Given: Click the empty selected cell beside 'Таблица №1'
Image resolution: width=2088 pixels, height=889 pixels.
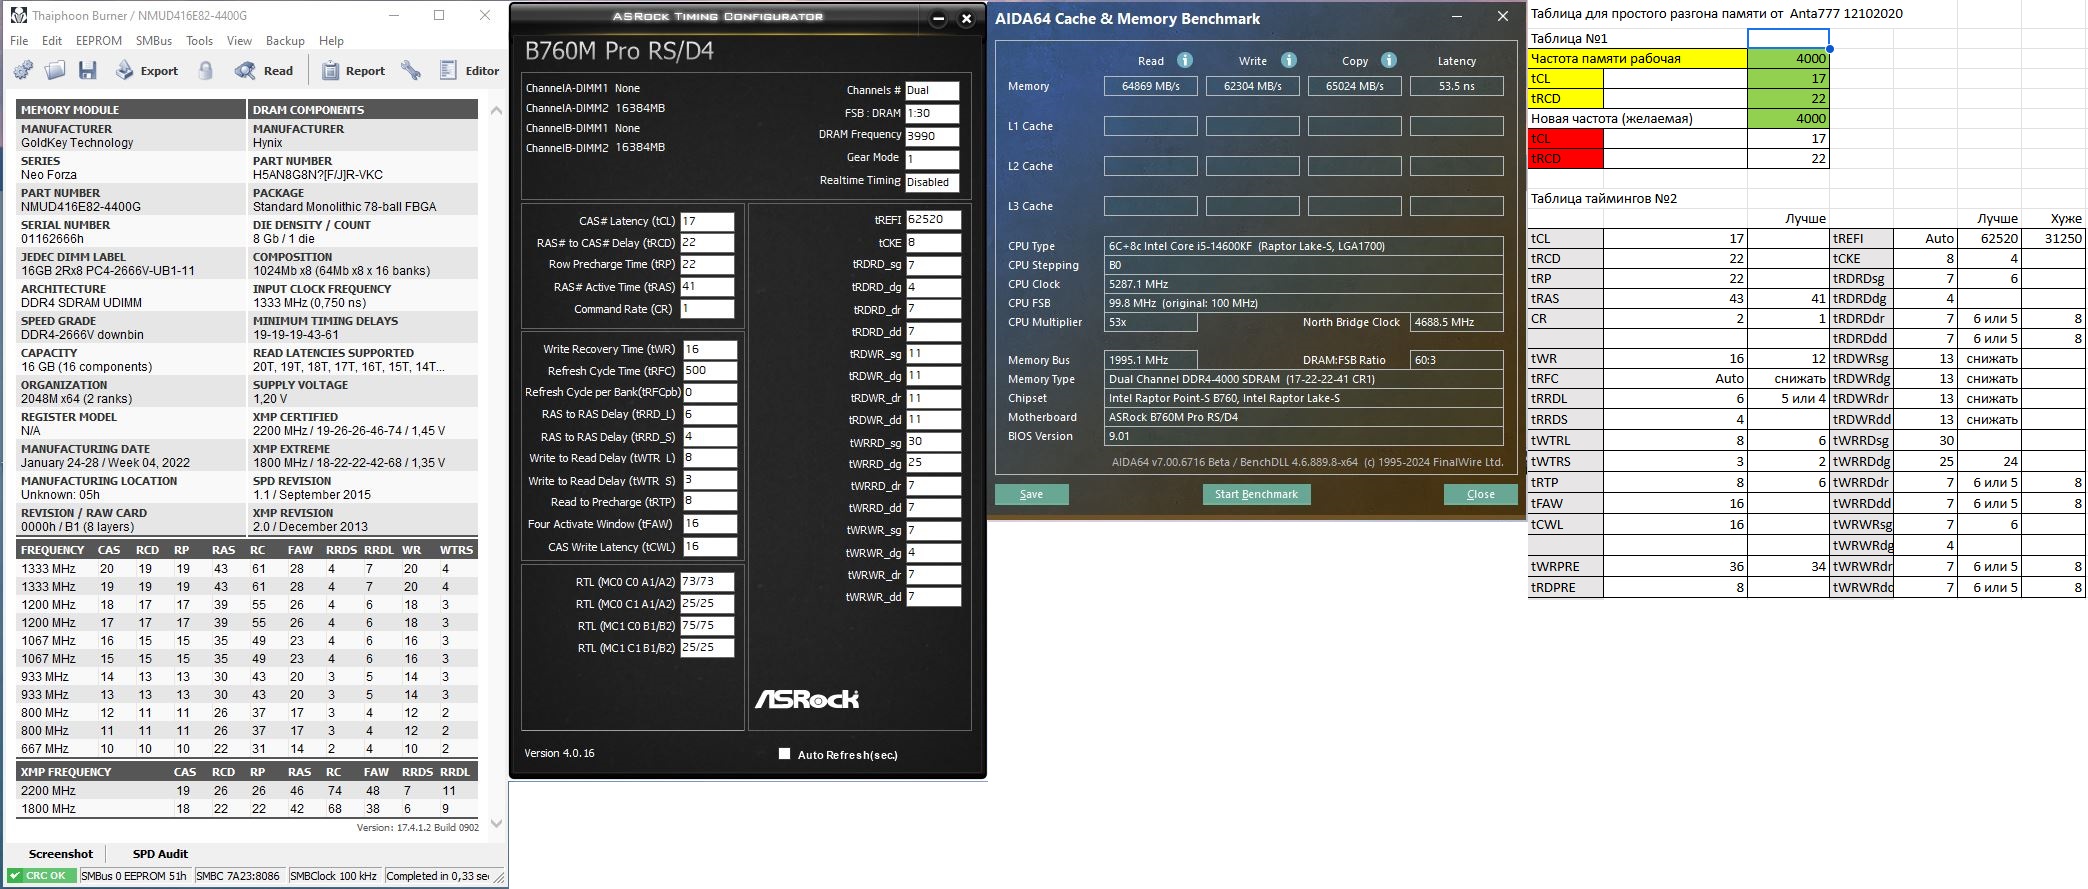Looking at the screenshot, I should click(1788, 38).
